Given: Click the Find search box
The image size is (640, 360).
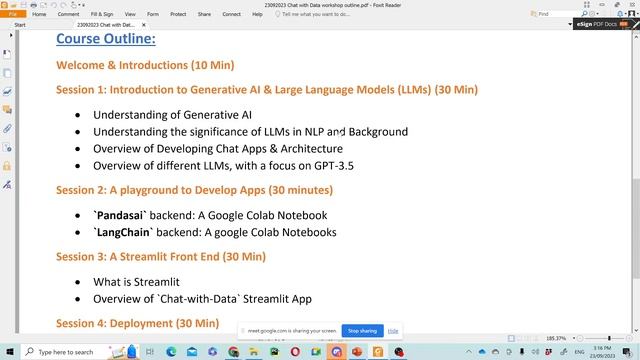Looking at the screenshot, I should coord(558,14).
